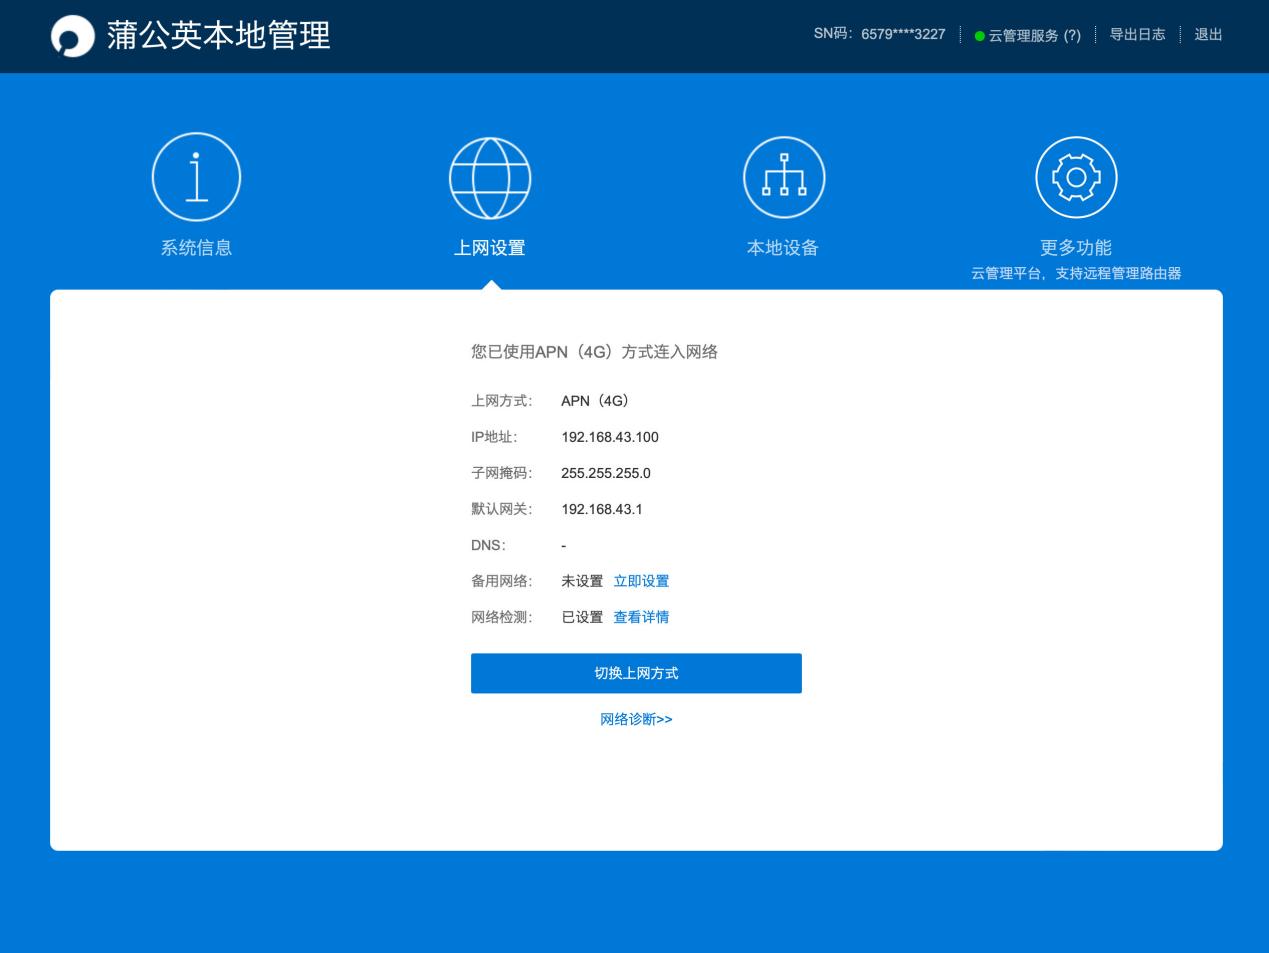Click 立即设置 to configure backup network
Image resolution: width=1269 pixels, height=953 pixels.
(x=642, y=581)
